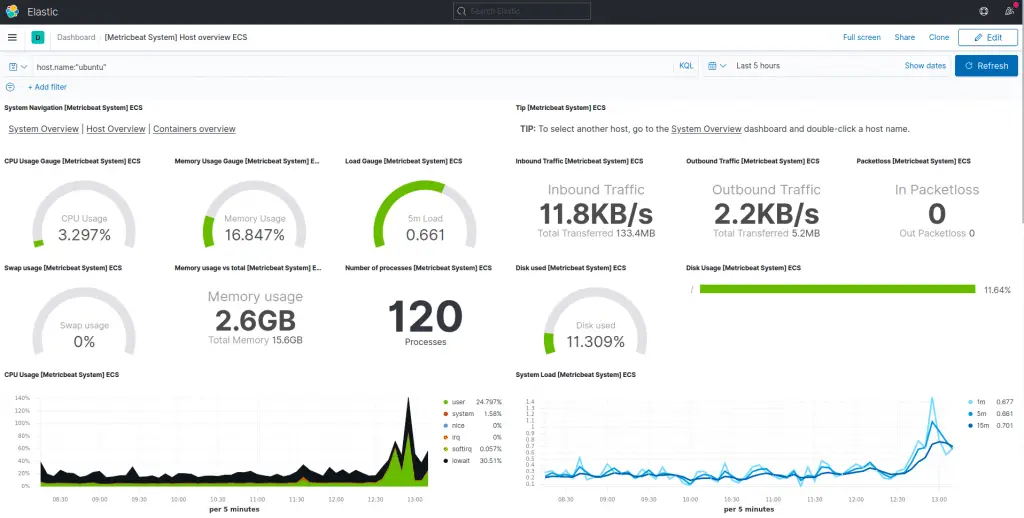Viewport: 1024px width, 518px height.
Task: Click the dashboard title breadcrumb text
Action: (176, 37)
